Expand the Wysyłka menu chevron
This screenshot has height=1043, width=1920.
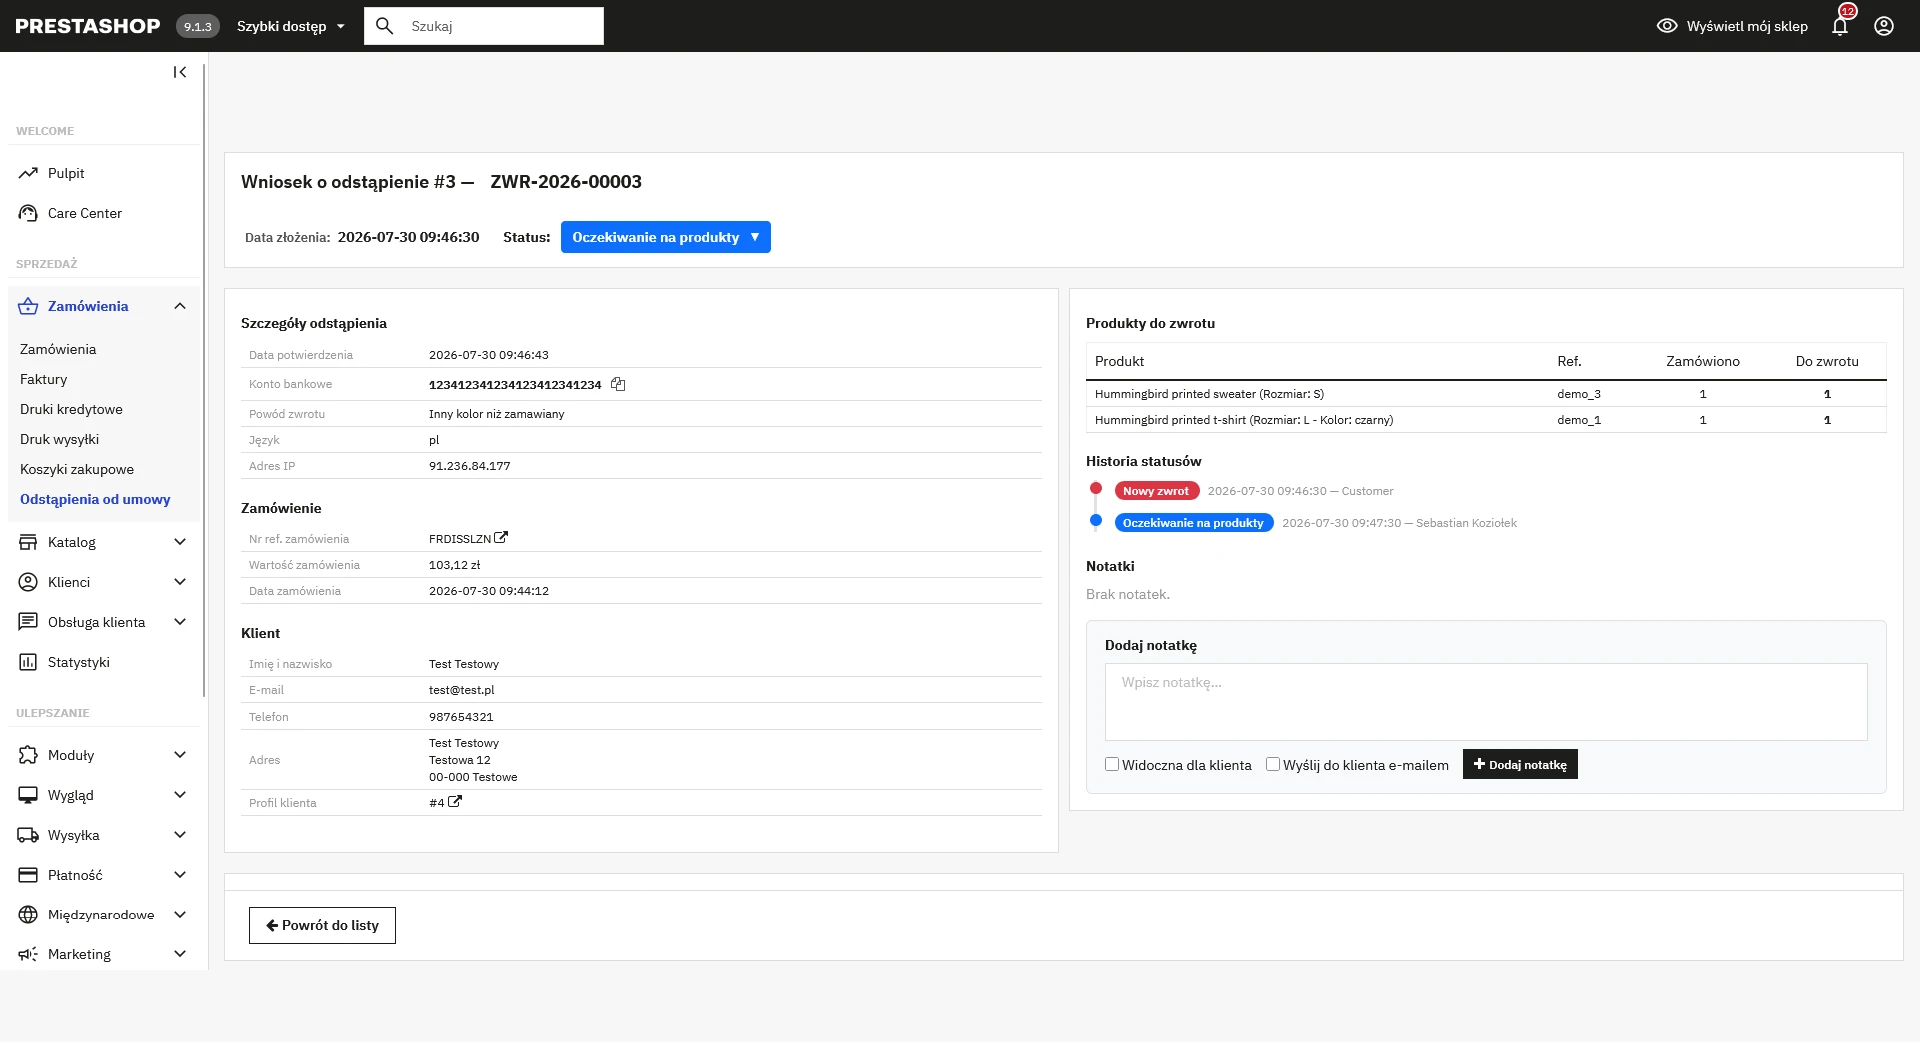180,835
